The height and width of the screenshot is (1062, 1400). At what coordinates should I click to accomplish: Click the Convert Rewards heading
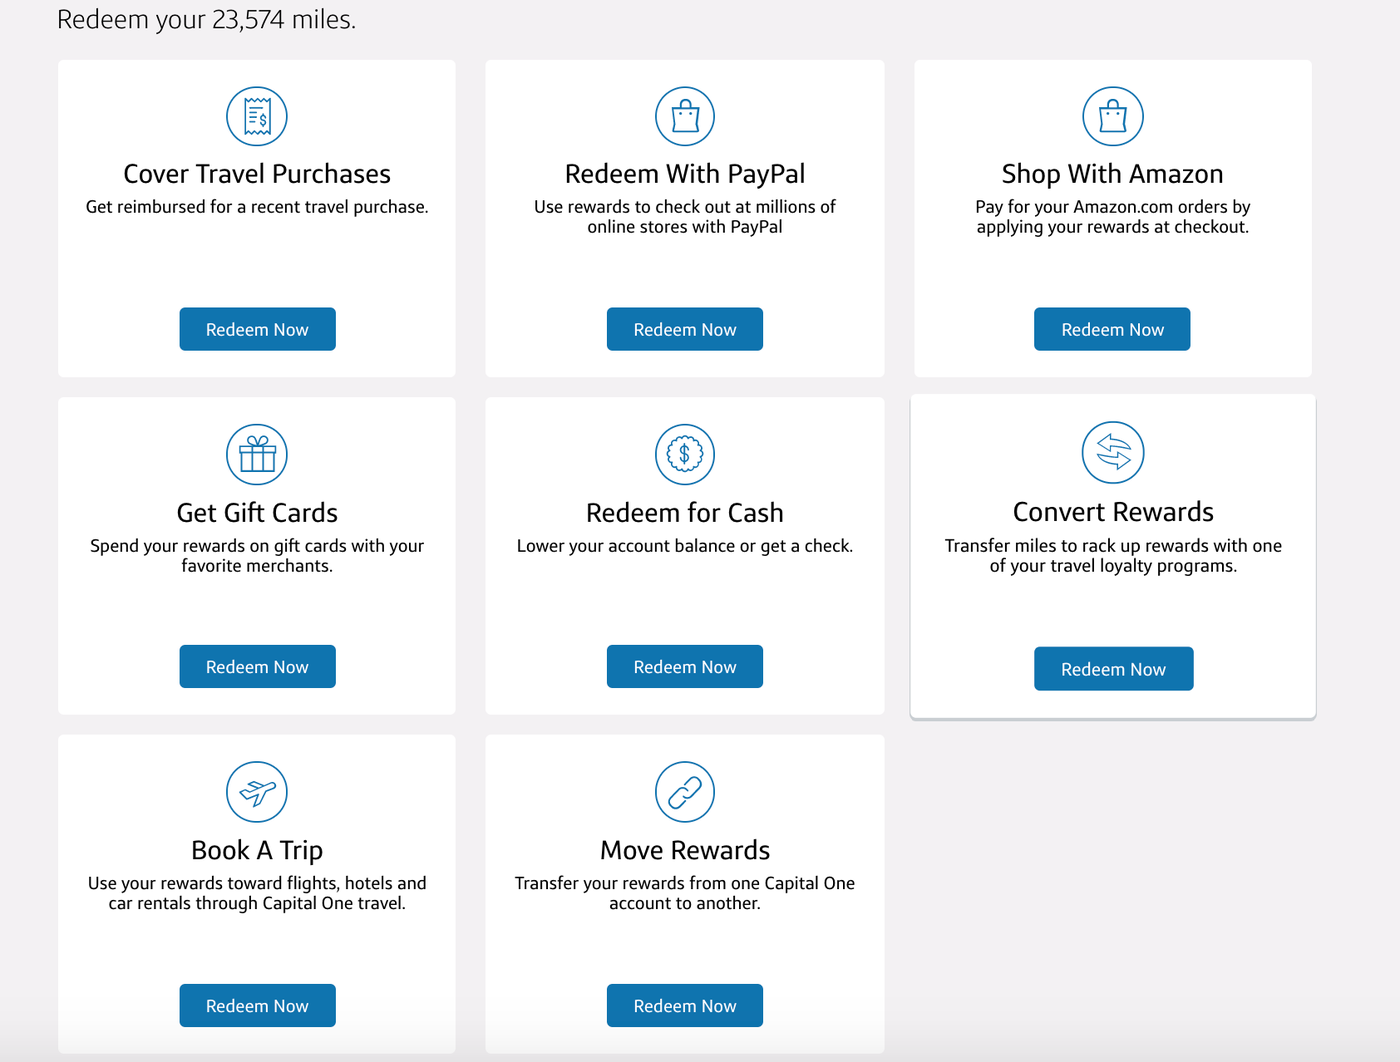point(1113,511)
